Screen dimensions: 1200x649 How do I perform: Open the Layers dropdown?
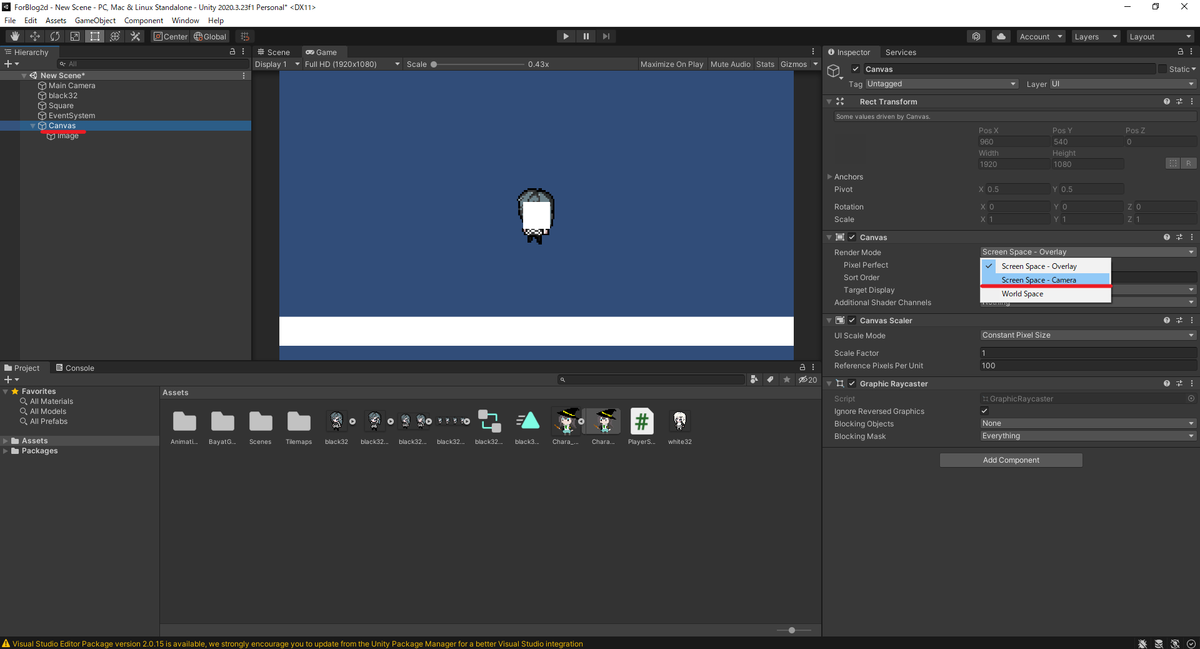pyautogui.click(x=1094, y=36)
